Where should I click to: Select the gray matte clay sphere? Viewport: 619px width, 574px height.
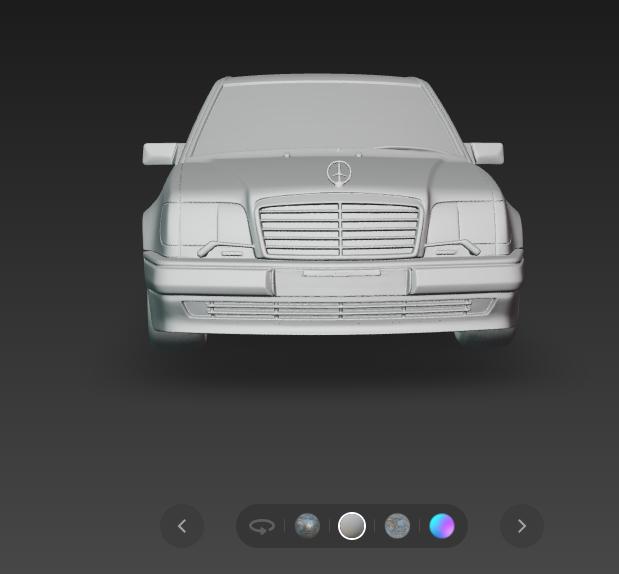352,526
